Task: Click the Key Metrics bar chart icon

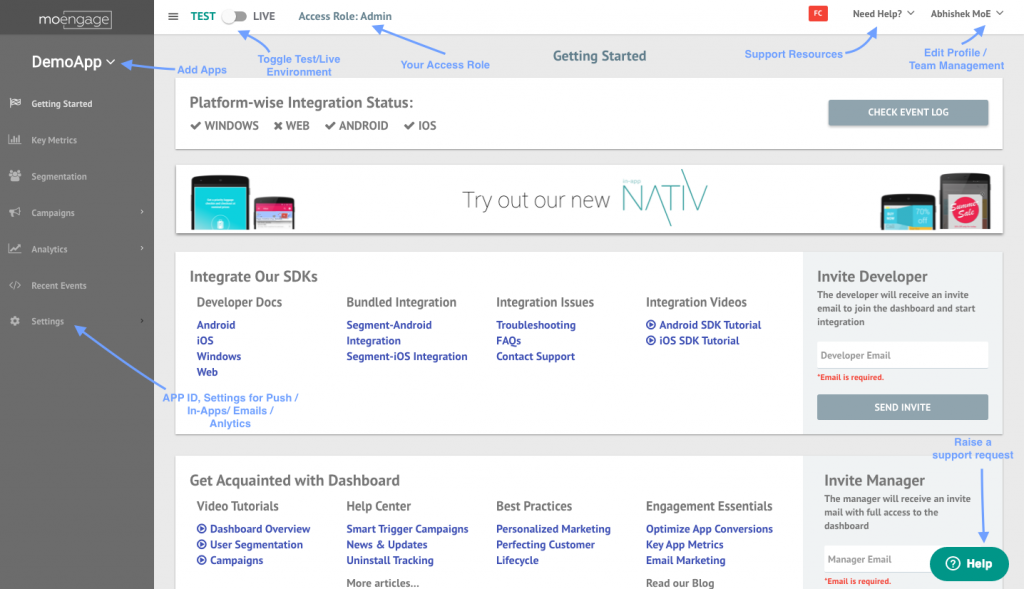Action: point(15,140)
